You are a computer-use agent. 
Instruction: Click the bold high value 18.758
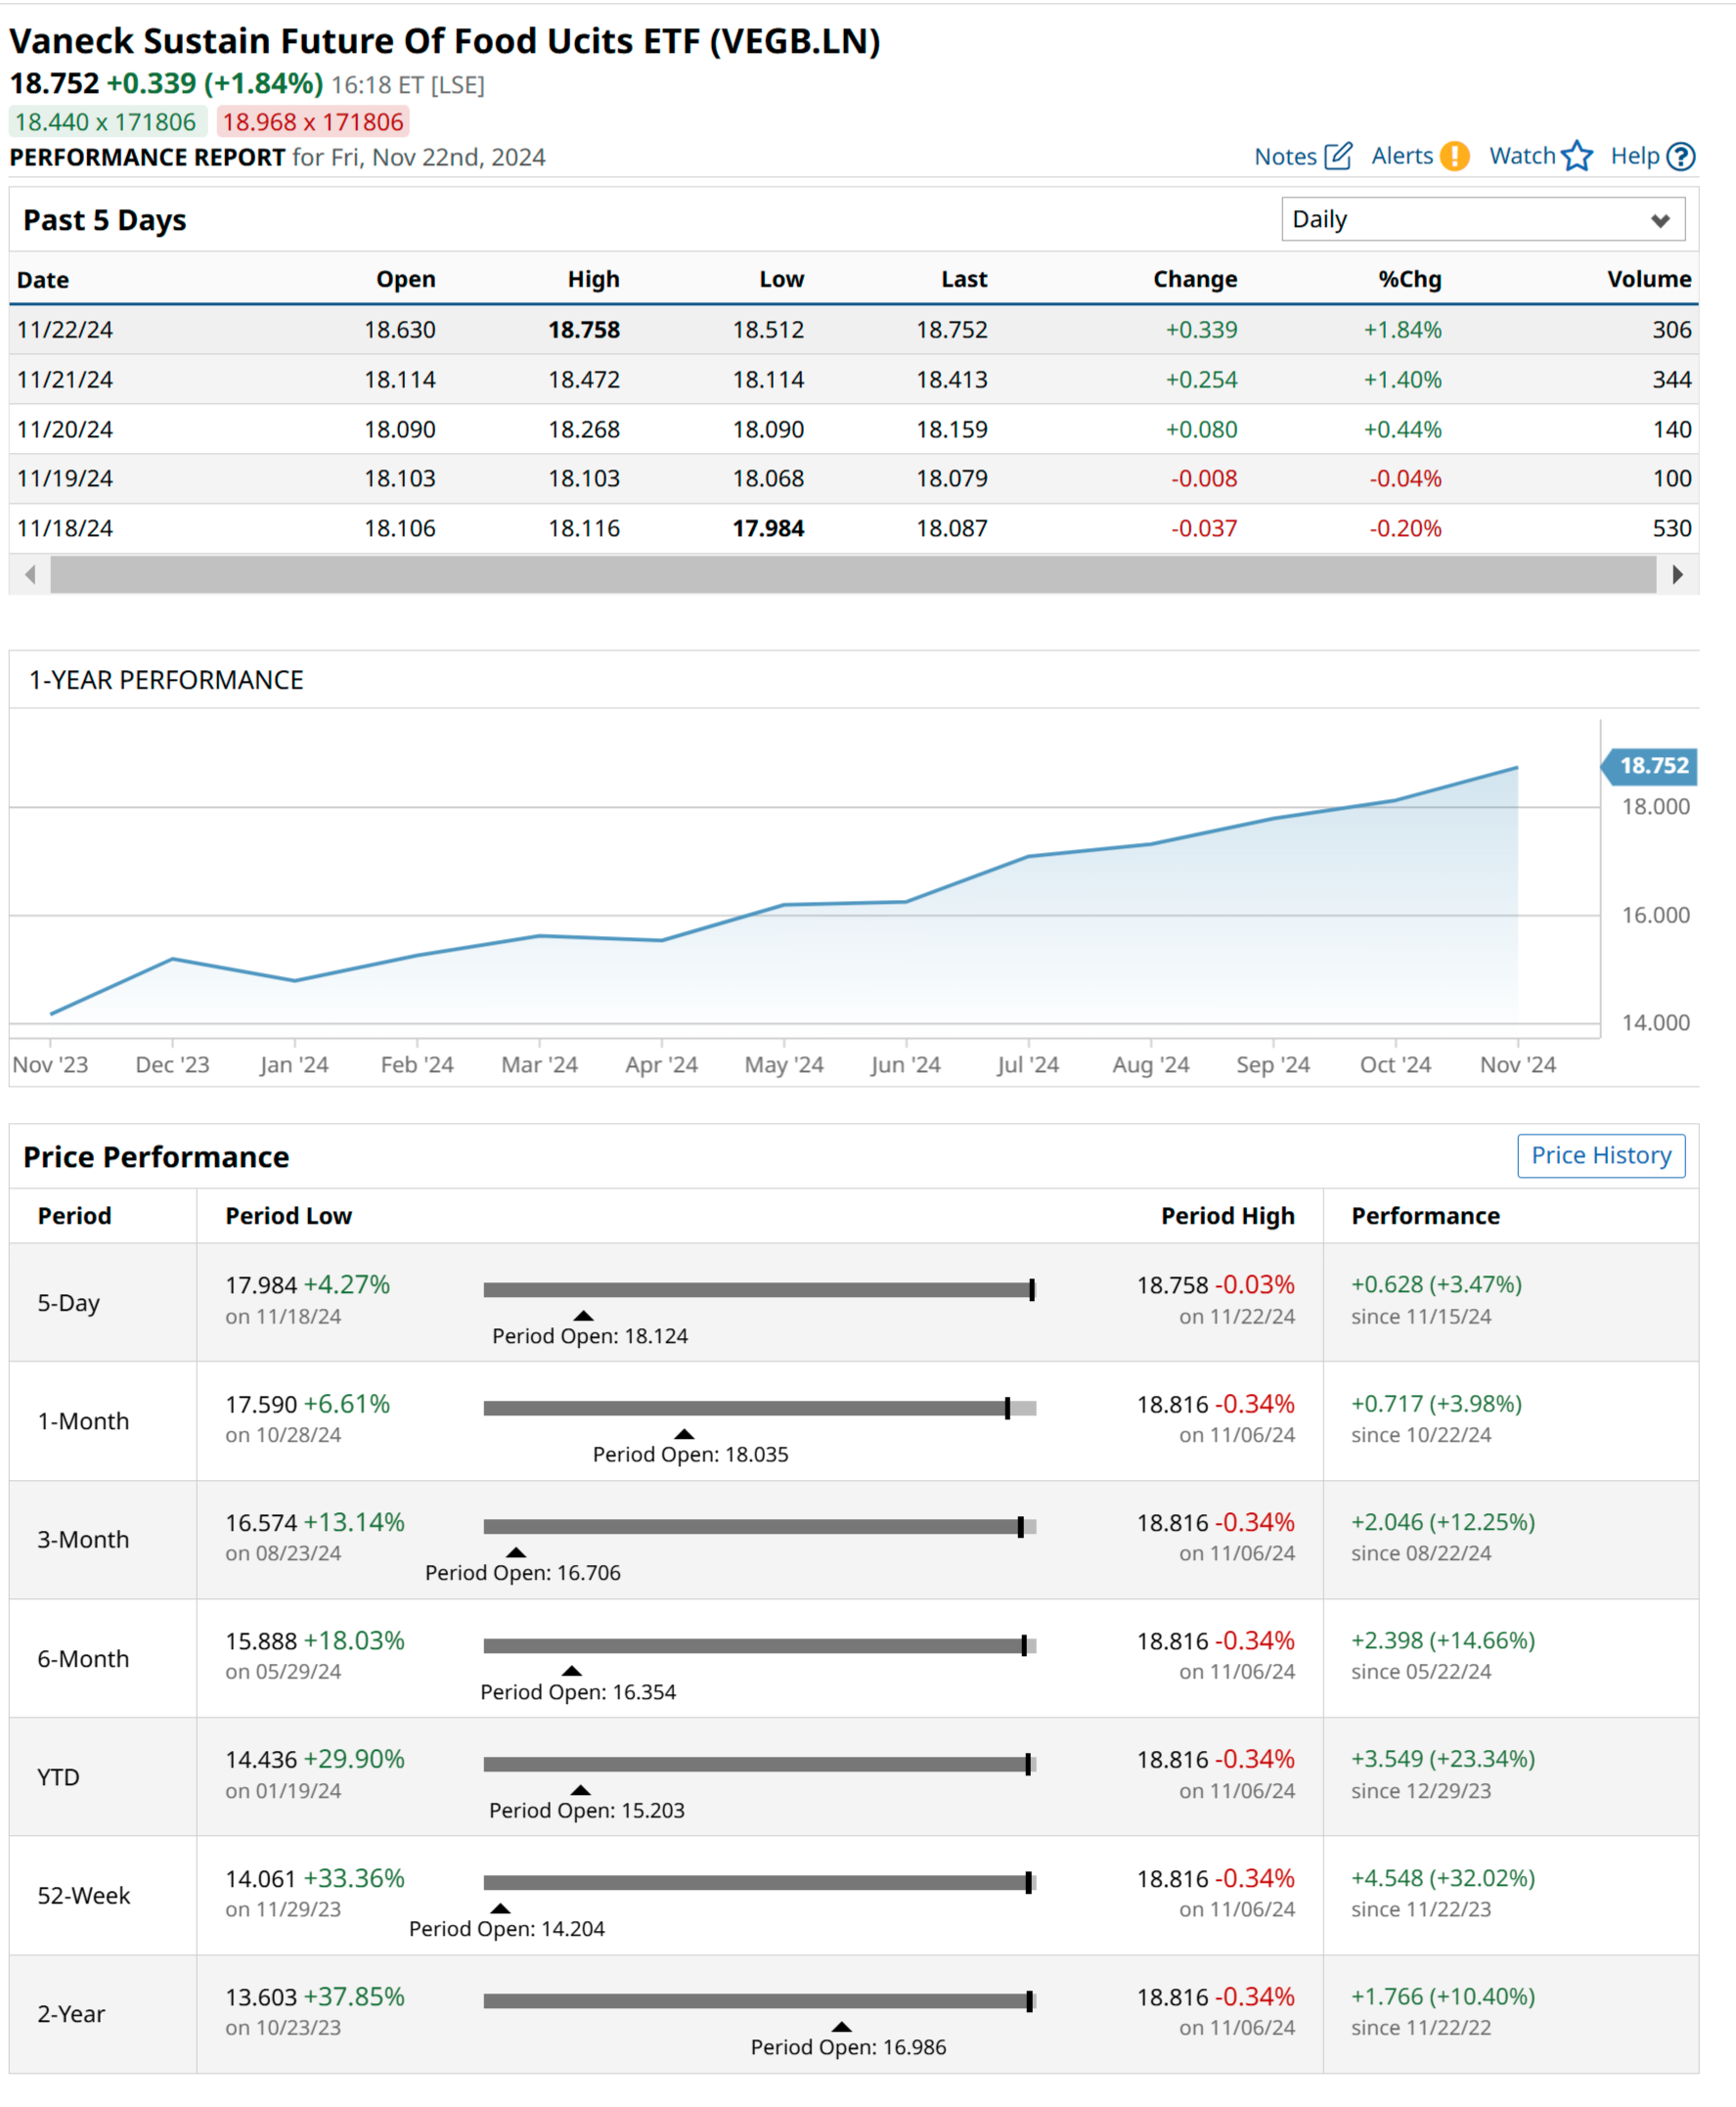[x=584, y=329]
